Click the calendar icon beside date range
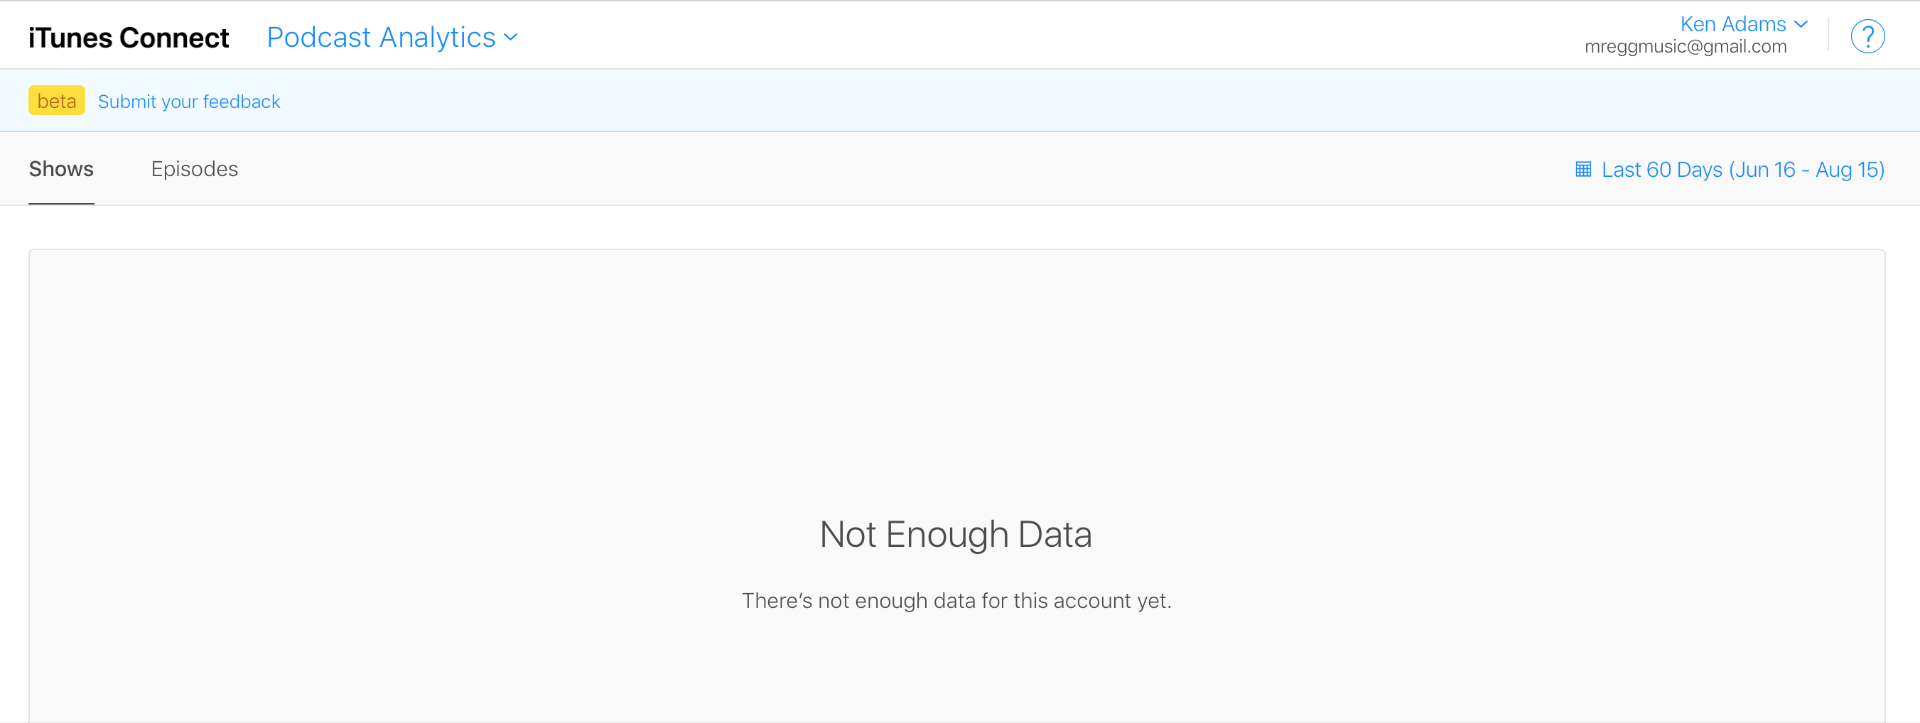 [x=1583, y=169]
